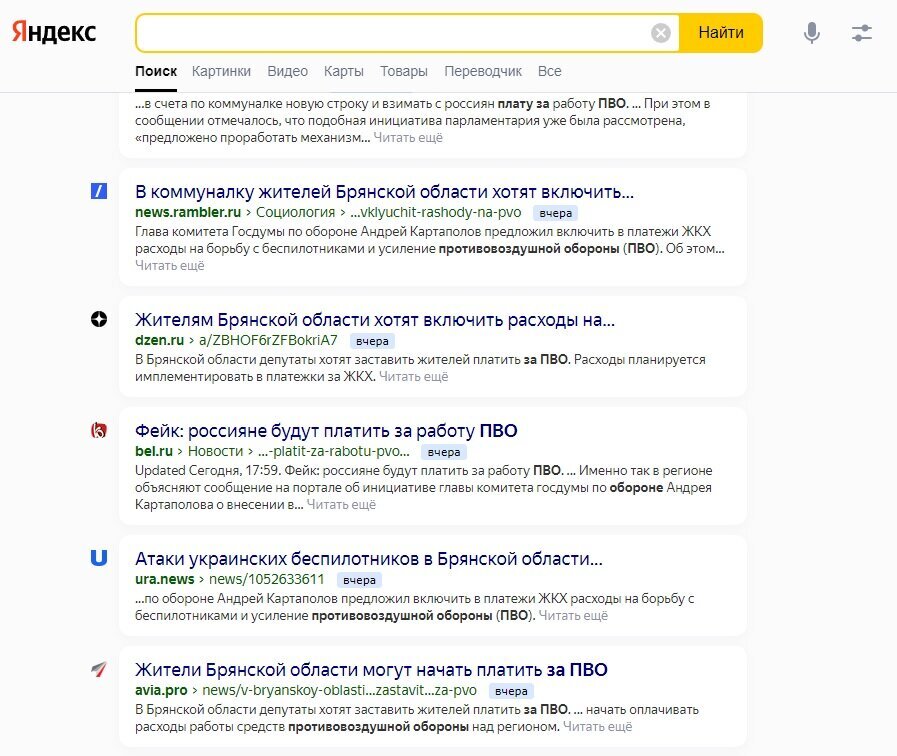Open result 'Фейк: россияне будут платить за работу ПВО'
Viewport: 897px width, 756px height.
tap(326, 431)
